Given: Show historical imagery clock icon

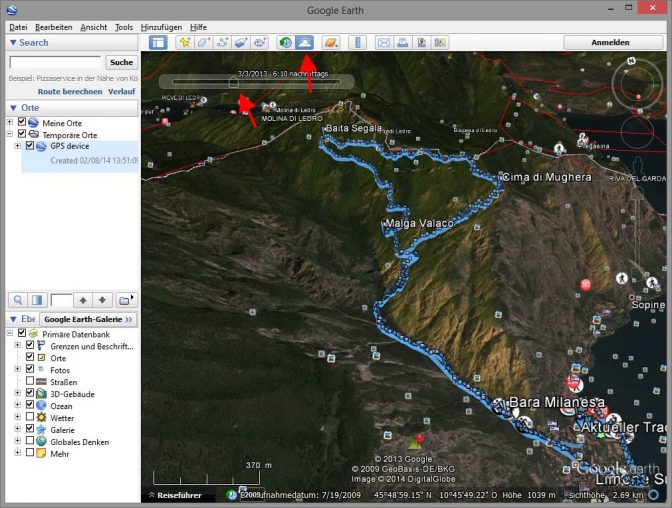Looking at the screenshot, I should 285,42.
